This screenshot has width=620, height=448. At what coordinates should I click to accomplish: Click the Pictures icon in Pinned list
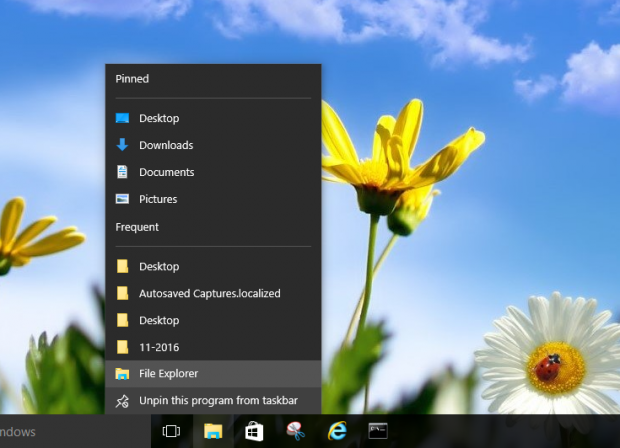click(x=122, y=199)
